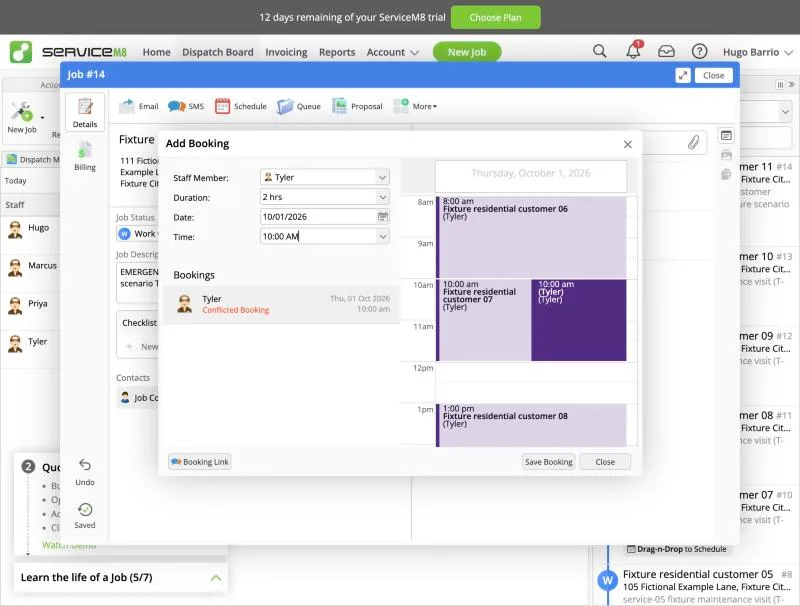Viewport: 800px width, 606px height.
Task: Expand the Time dropdown
Action: pos(382,237)
